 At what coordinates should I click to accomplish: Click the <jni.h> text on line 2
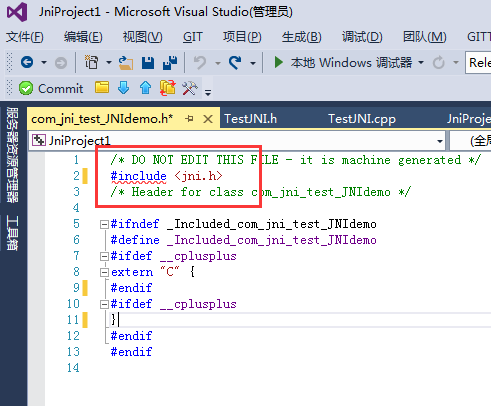(199, 176)
